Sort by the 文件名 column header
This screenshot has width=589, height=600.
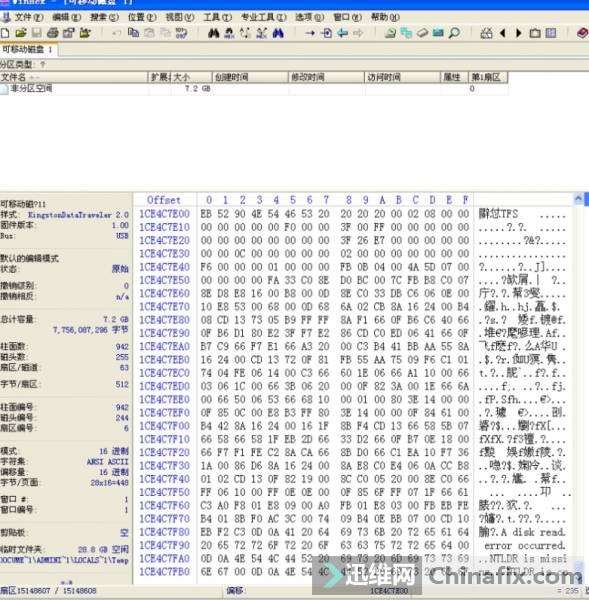pos(73,77)
